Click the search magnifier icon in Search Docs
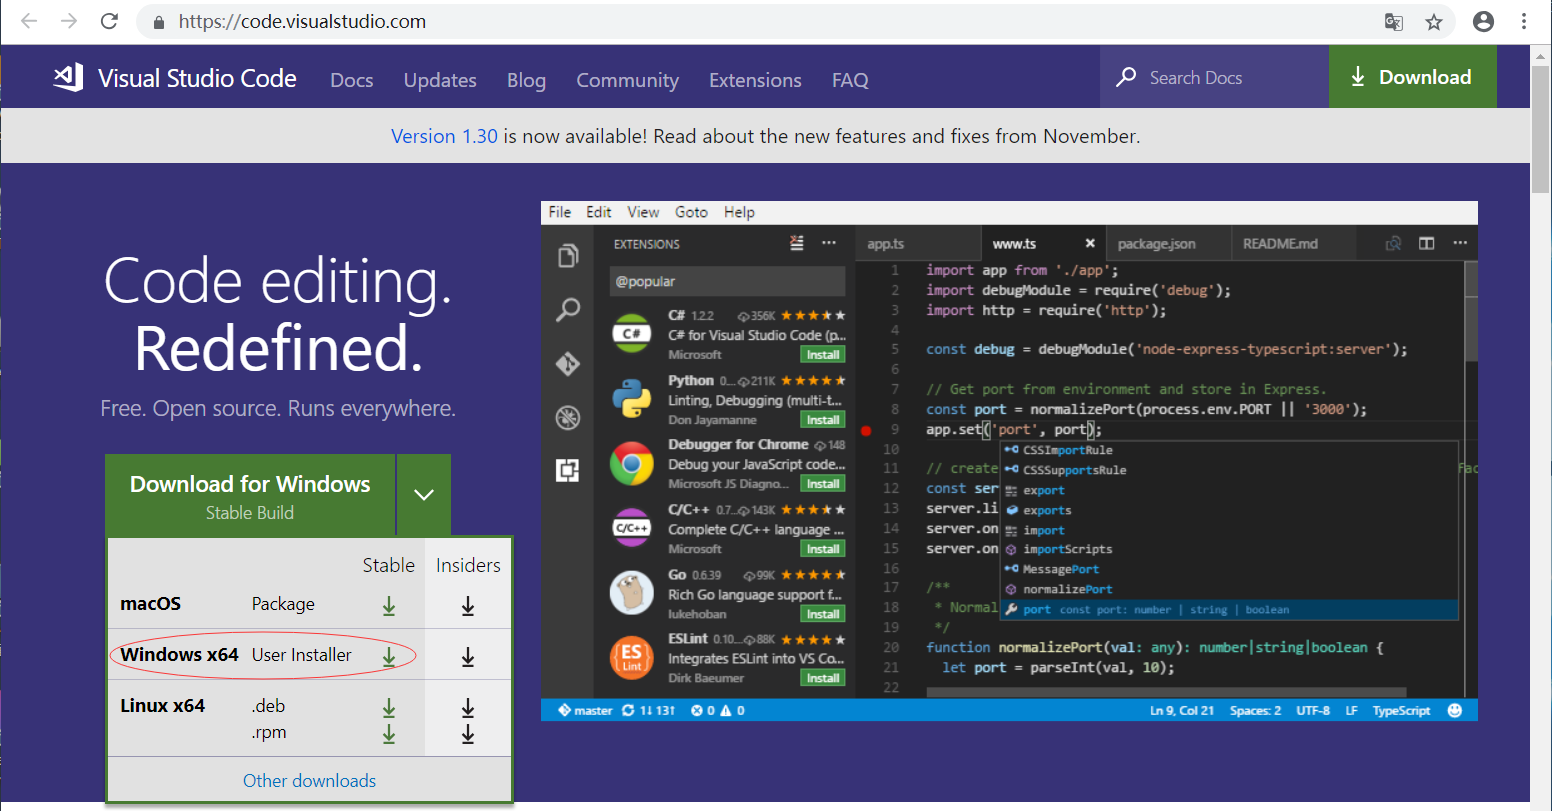The width and height of the screenshot is (1552, 811). point(1126,77)
